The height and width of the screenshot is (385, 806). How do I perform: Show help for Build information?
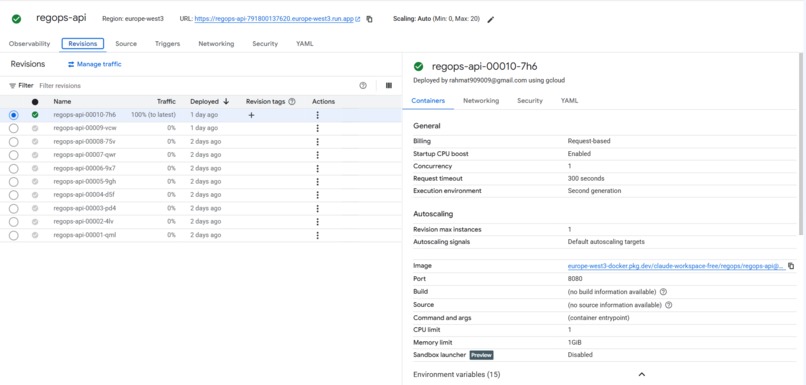(x=663, y=292)
